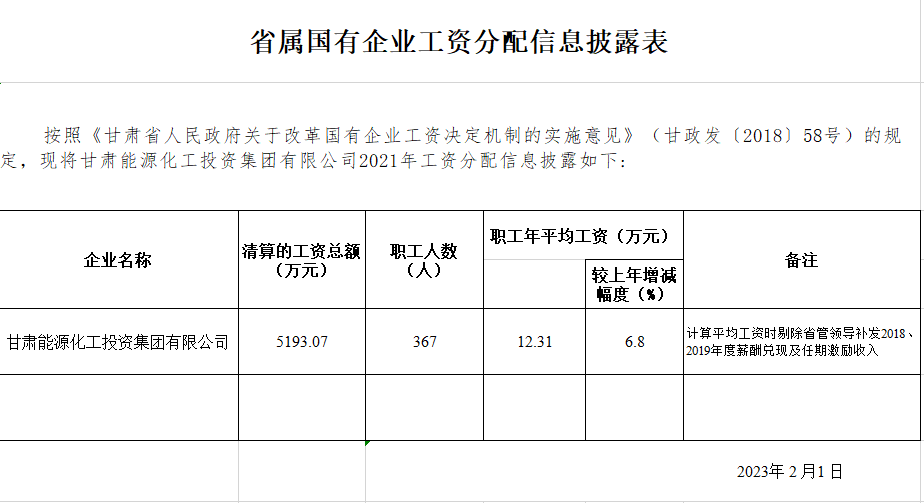The image size is (924, 503).
Task: Select the 企业名称 header cell
Action: pyautogui.click(x=118, y=260)
